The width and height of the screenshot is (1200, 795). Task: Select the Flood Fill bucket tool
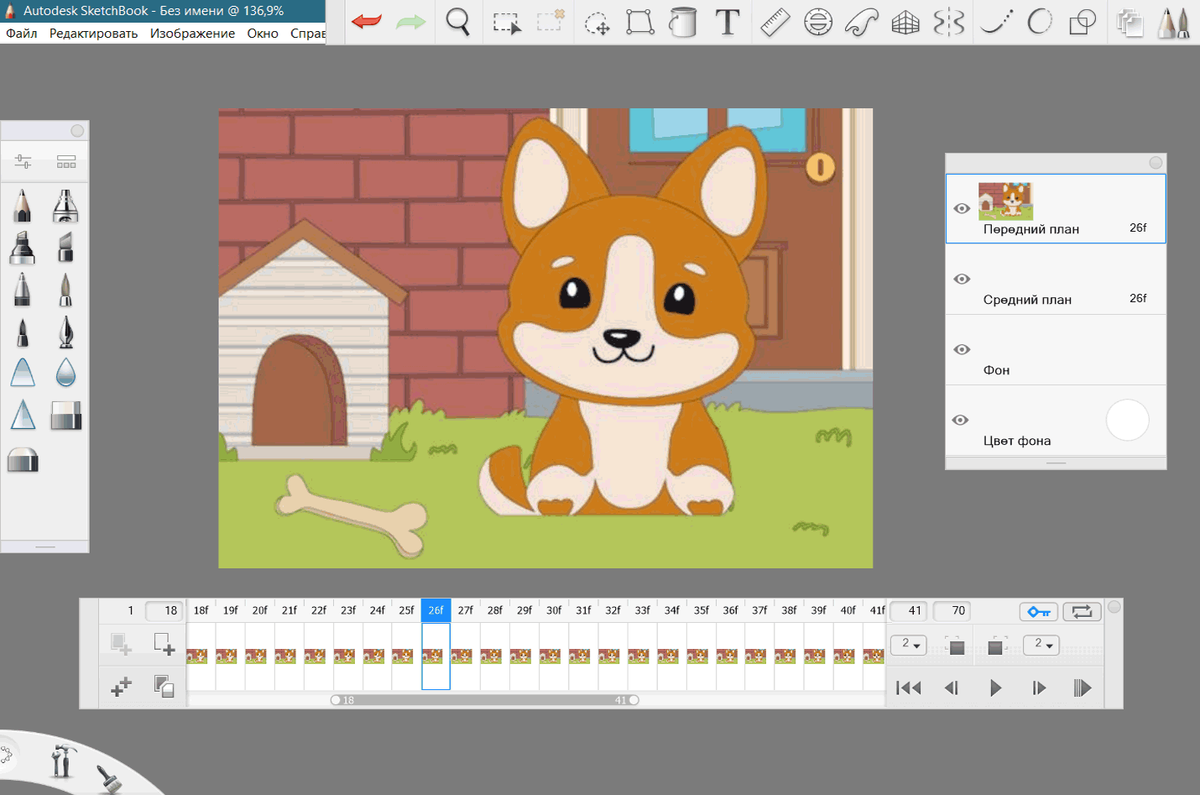click(x=683, y=22)
